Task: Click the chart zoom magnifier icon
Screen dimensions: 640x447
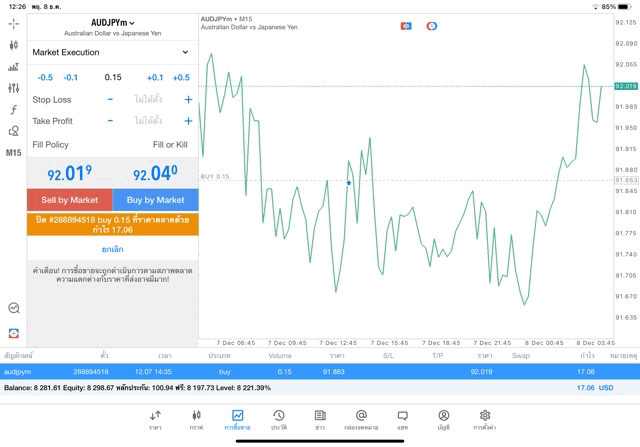Action: [x=14, y=308]
